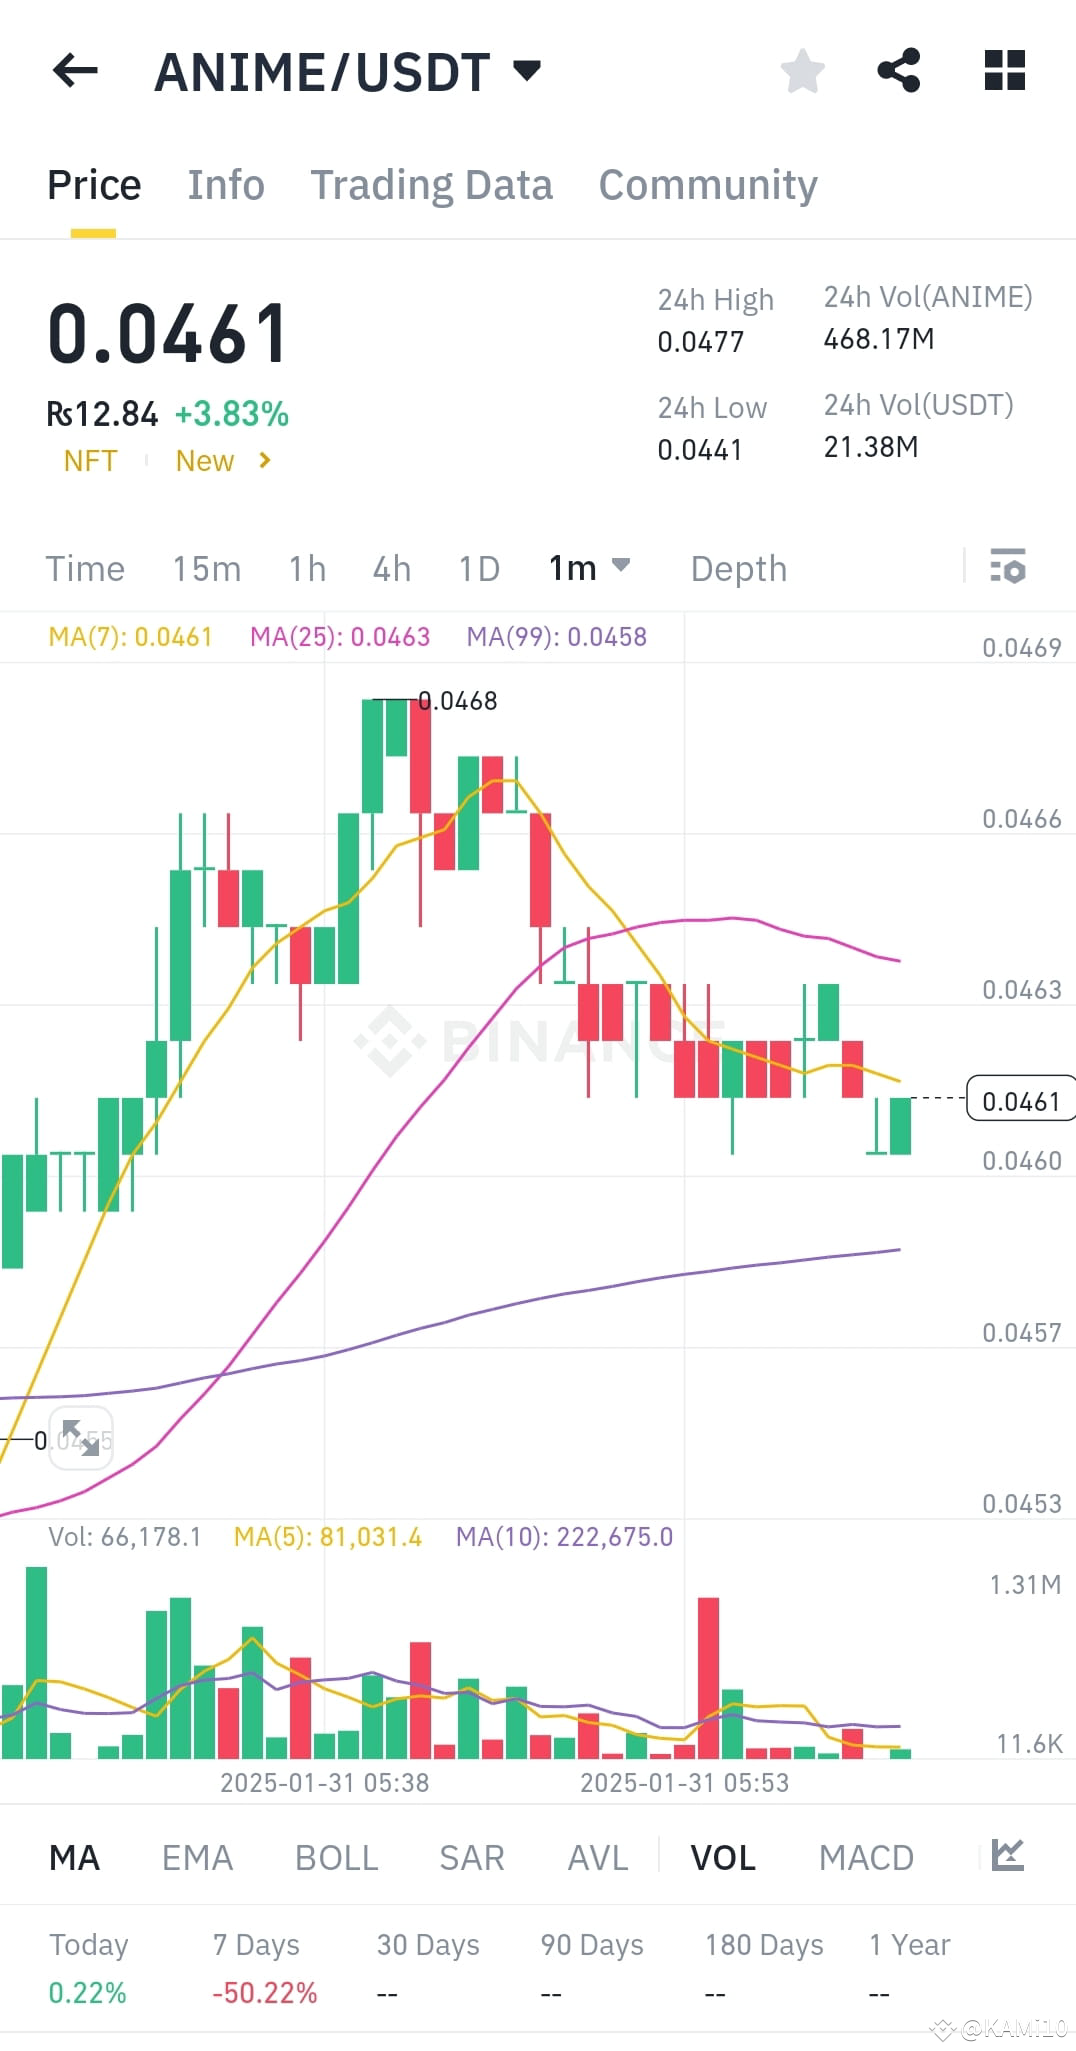Open the chart indicator icon after MACD
This screenshot has height=2051, width=1076.
tap(1007, 1855)
